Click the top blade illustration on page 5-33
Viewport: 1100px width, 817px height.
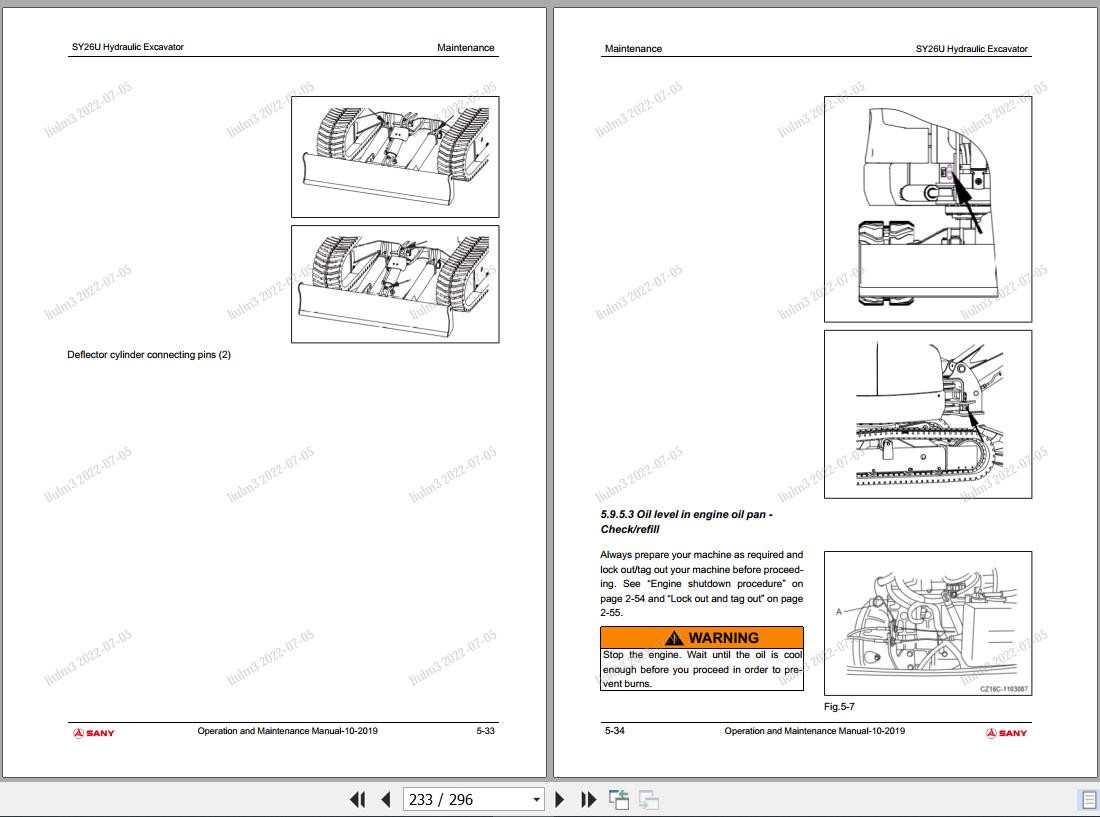[x=395, y=157]
